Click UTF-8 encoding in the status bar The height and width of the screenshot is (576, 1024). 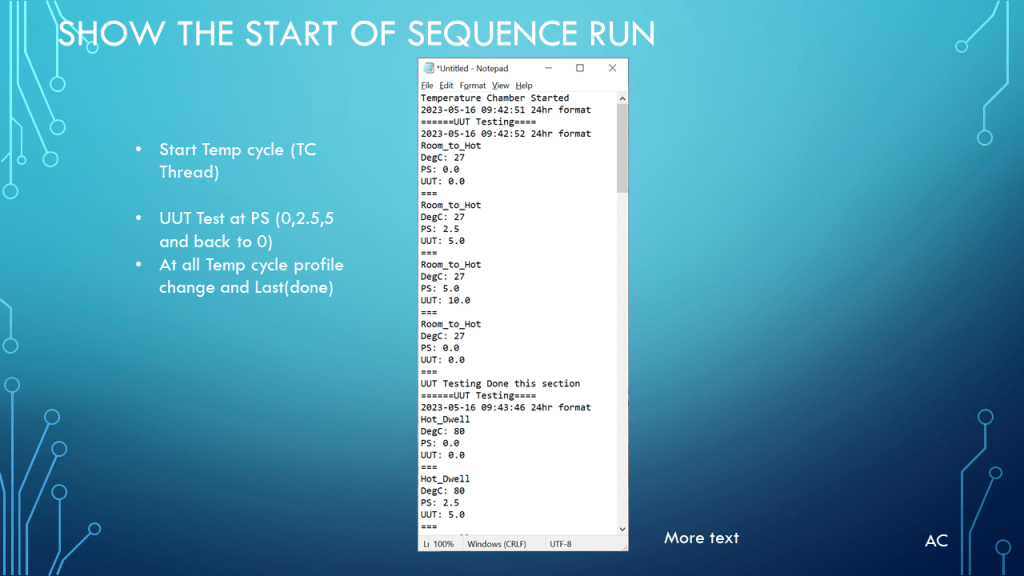pyautogui.click(x=561, y=543)
